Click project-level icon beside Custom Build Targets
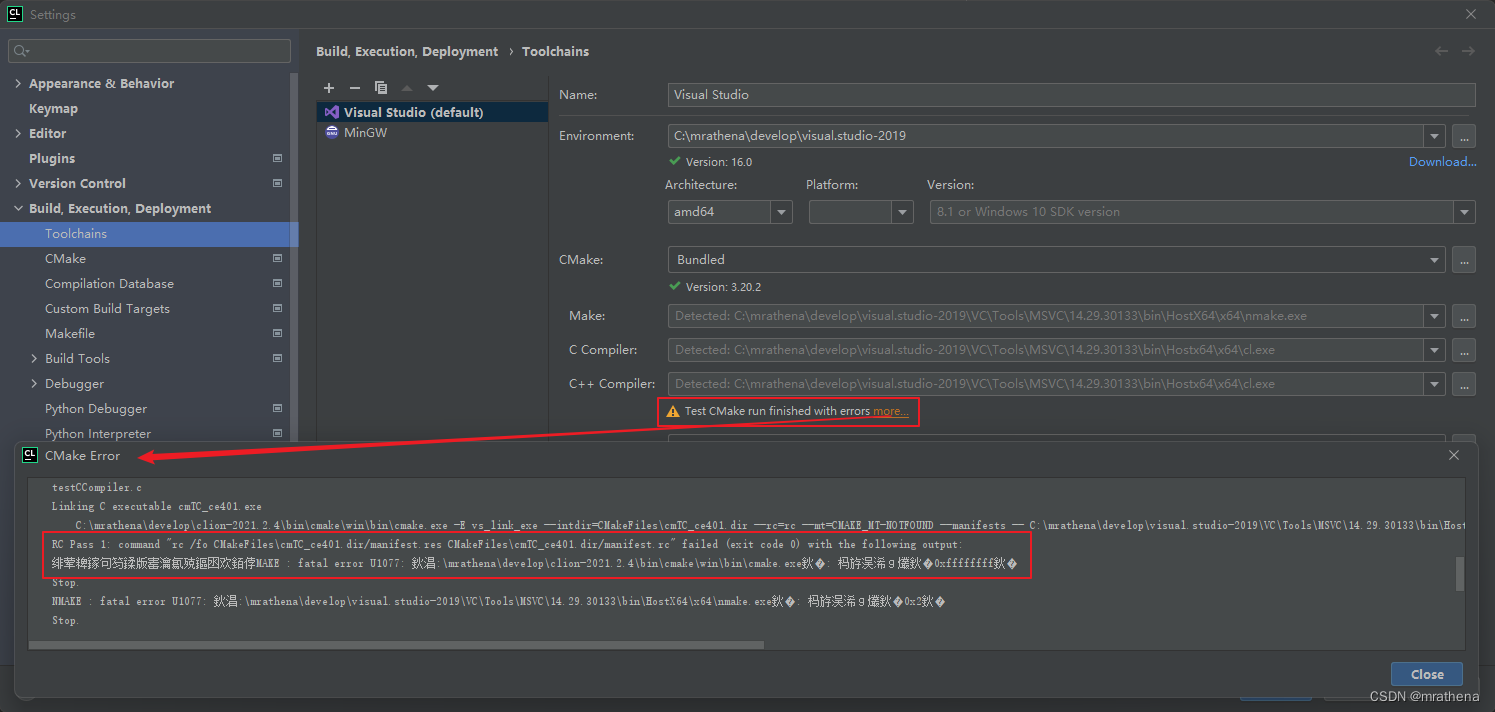This screenshot has width=1495, height=712. coord(277,308)
